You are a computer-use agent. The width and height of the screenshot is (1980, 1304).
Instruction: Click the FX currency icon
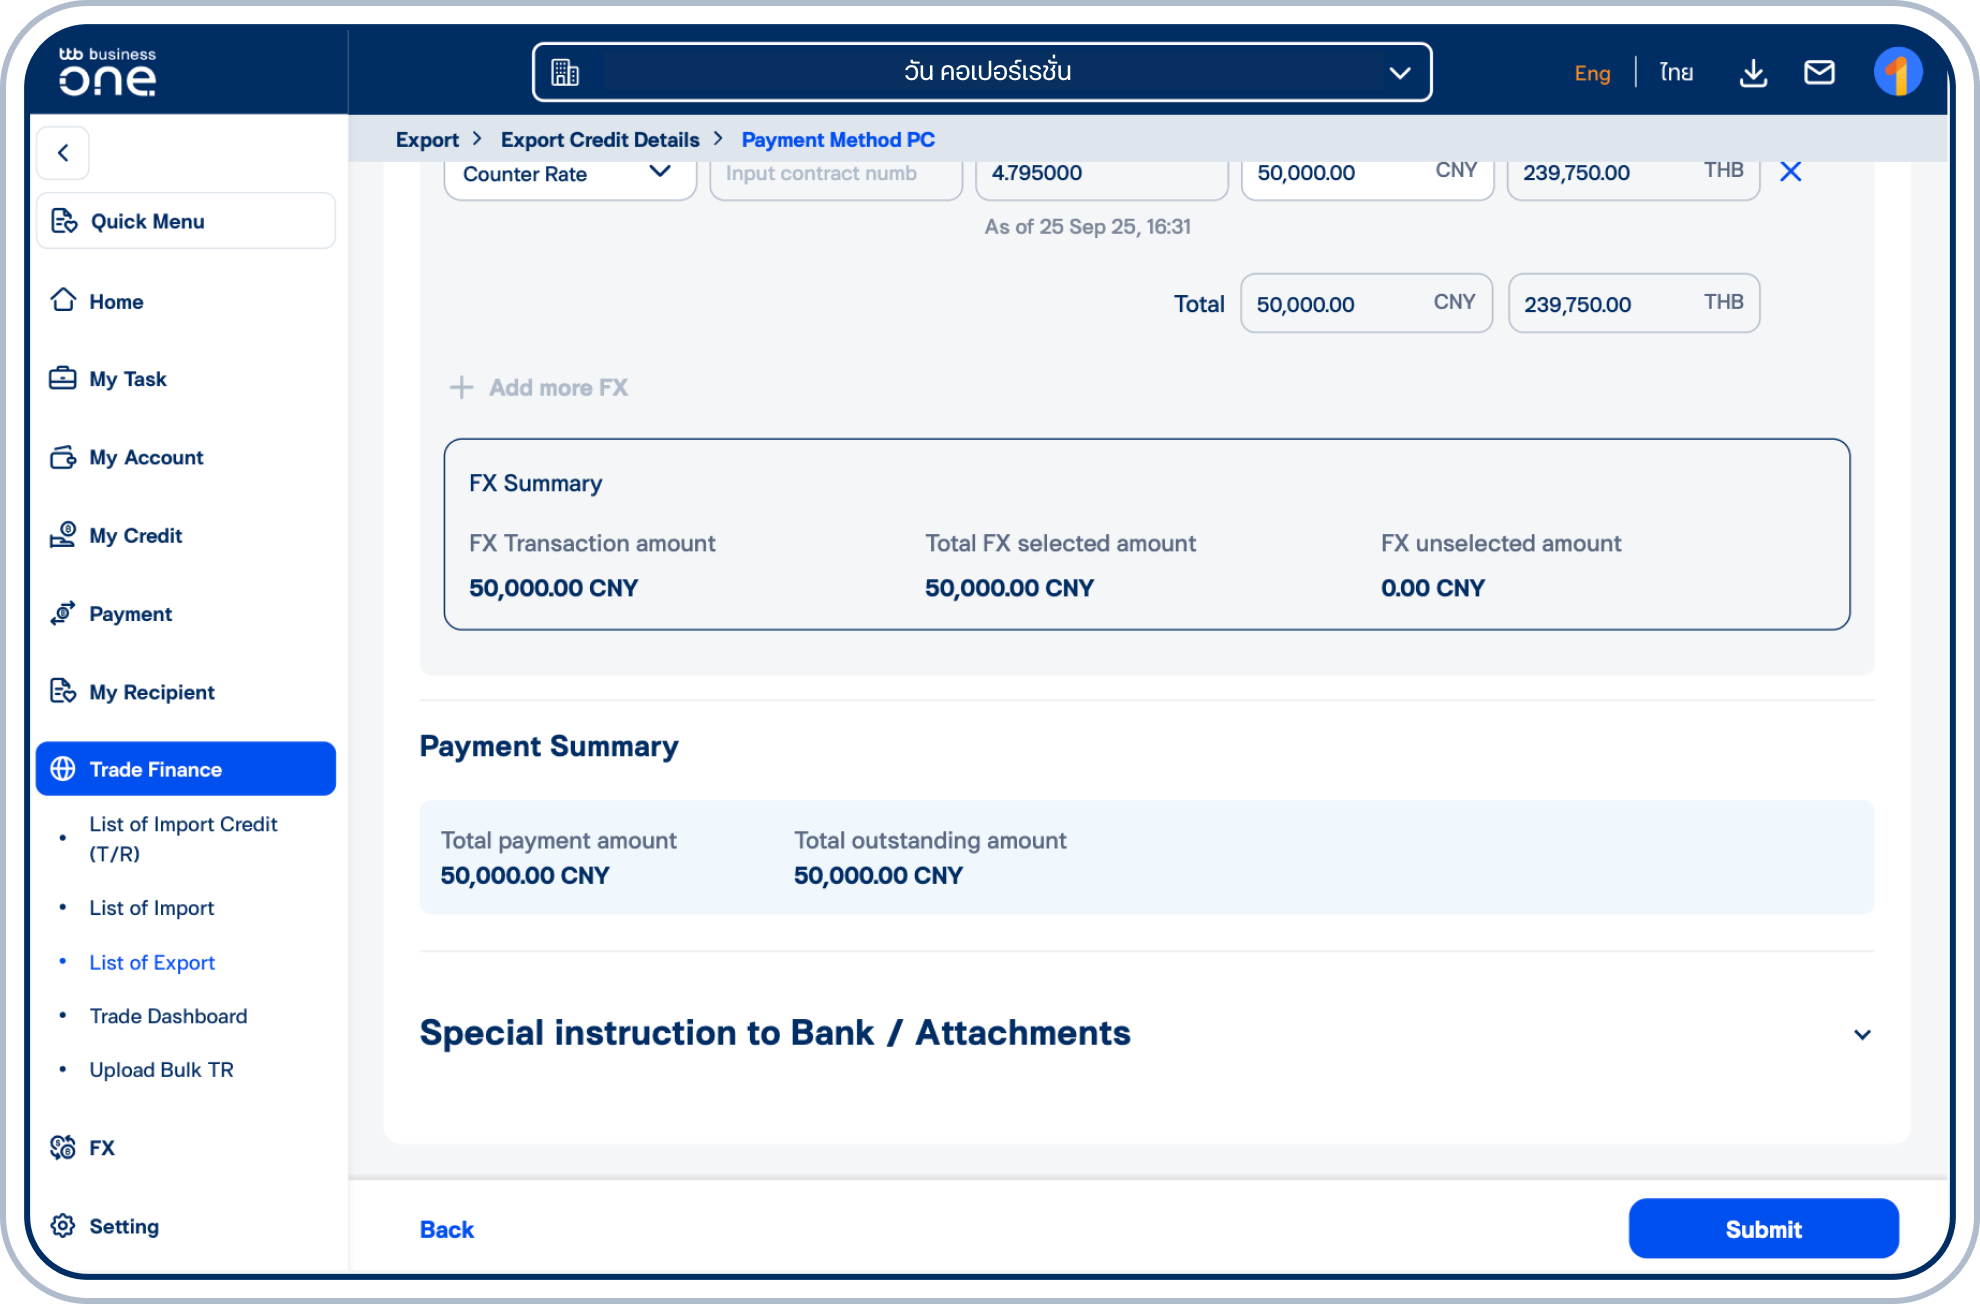point(63,1148)
